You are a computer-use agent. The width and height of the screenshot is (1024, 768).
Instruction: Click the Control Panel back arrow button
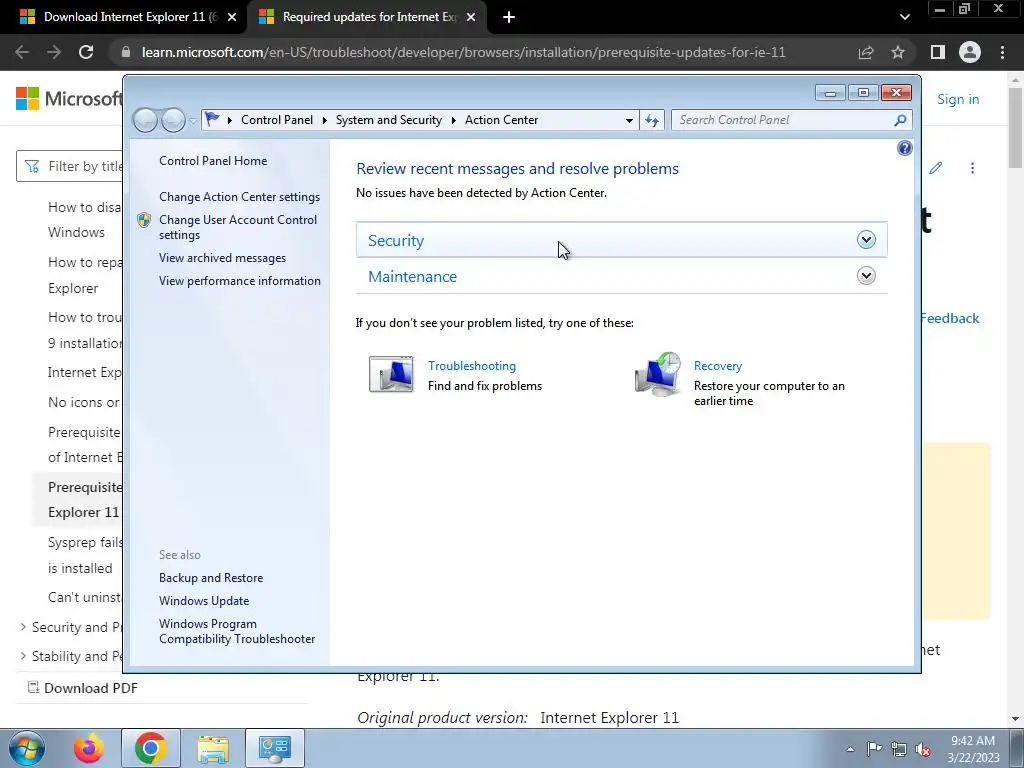pos(145,120)
